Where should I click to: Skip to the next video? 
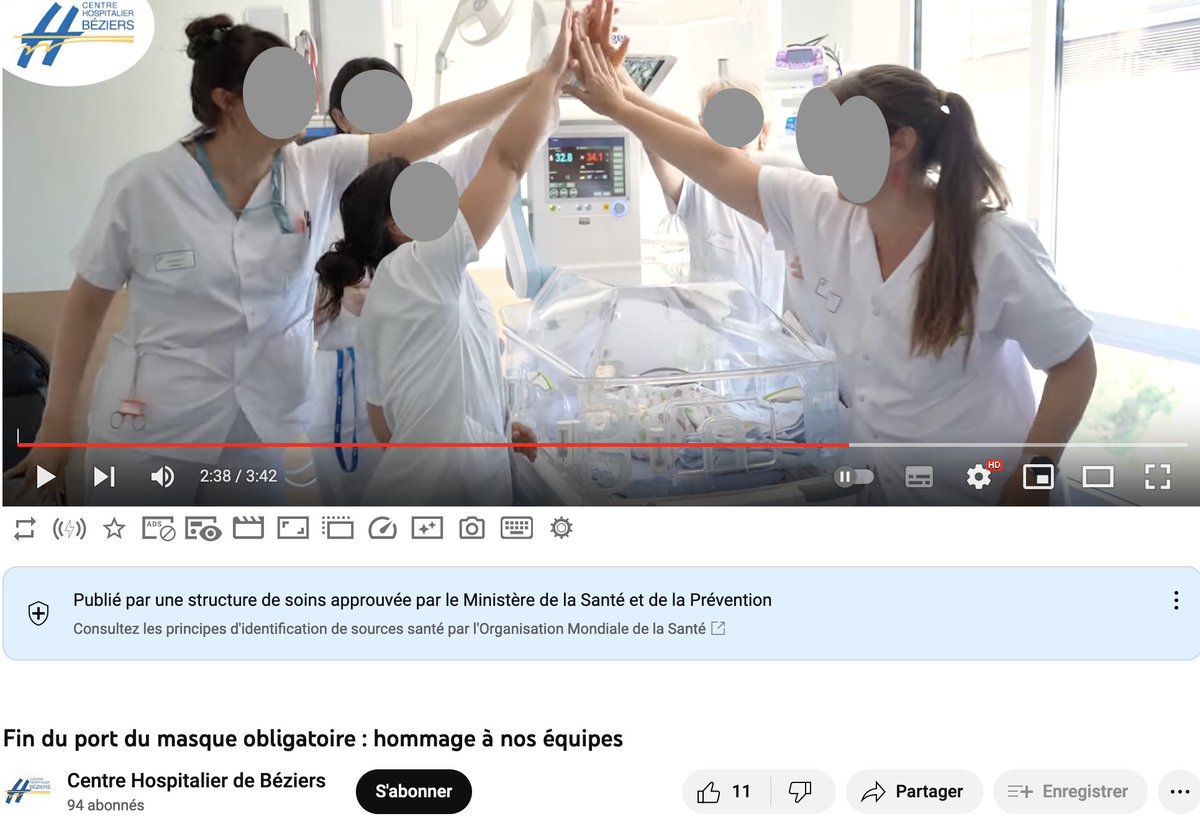[x=104, y=477]
